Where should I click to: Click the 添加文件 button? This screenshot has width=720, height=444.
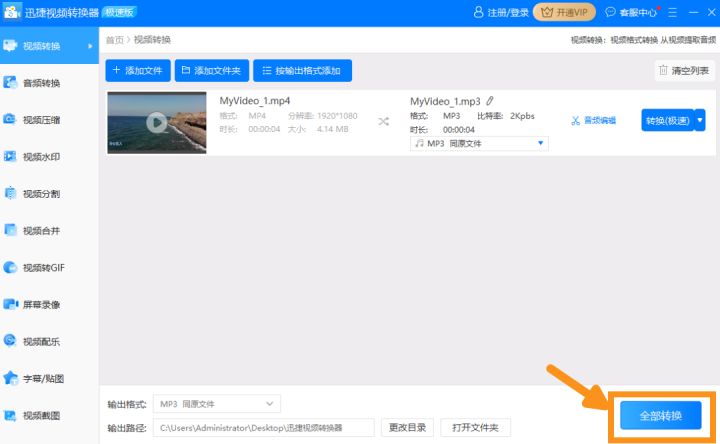click(138, 71)
